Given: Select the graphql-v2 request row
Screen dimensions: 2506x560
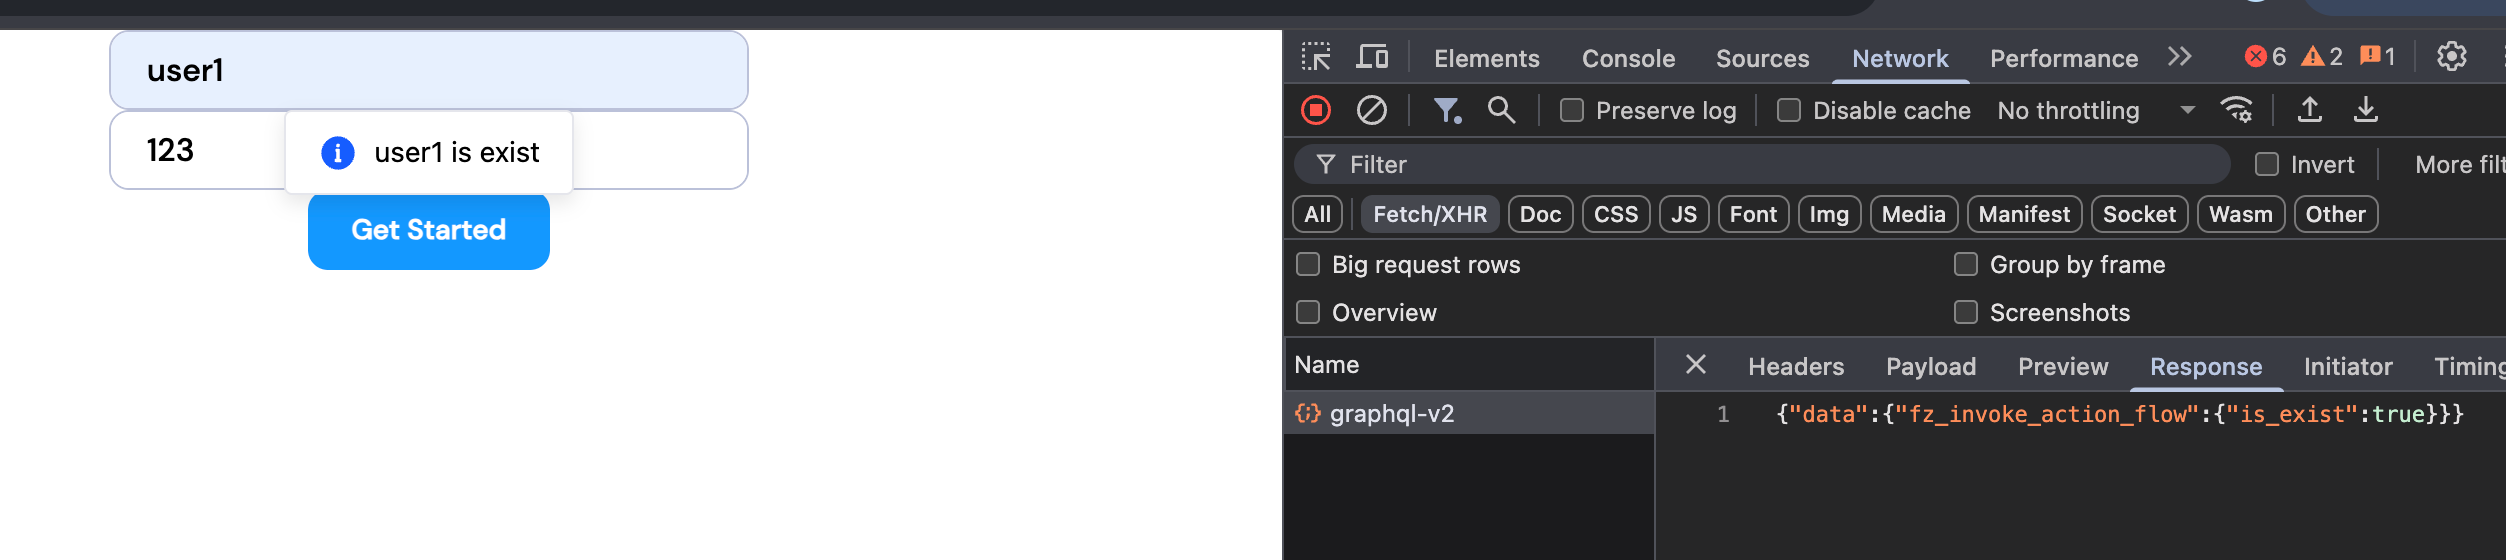Looking at the screenshot, I should click(1392, 414).
